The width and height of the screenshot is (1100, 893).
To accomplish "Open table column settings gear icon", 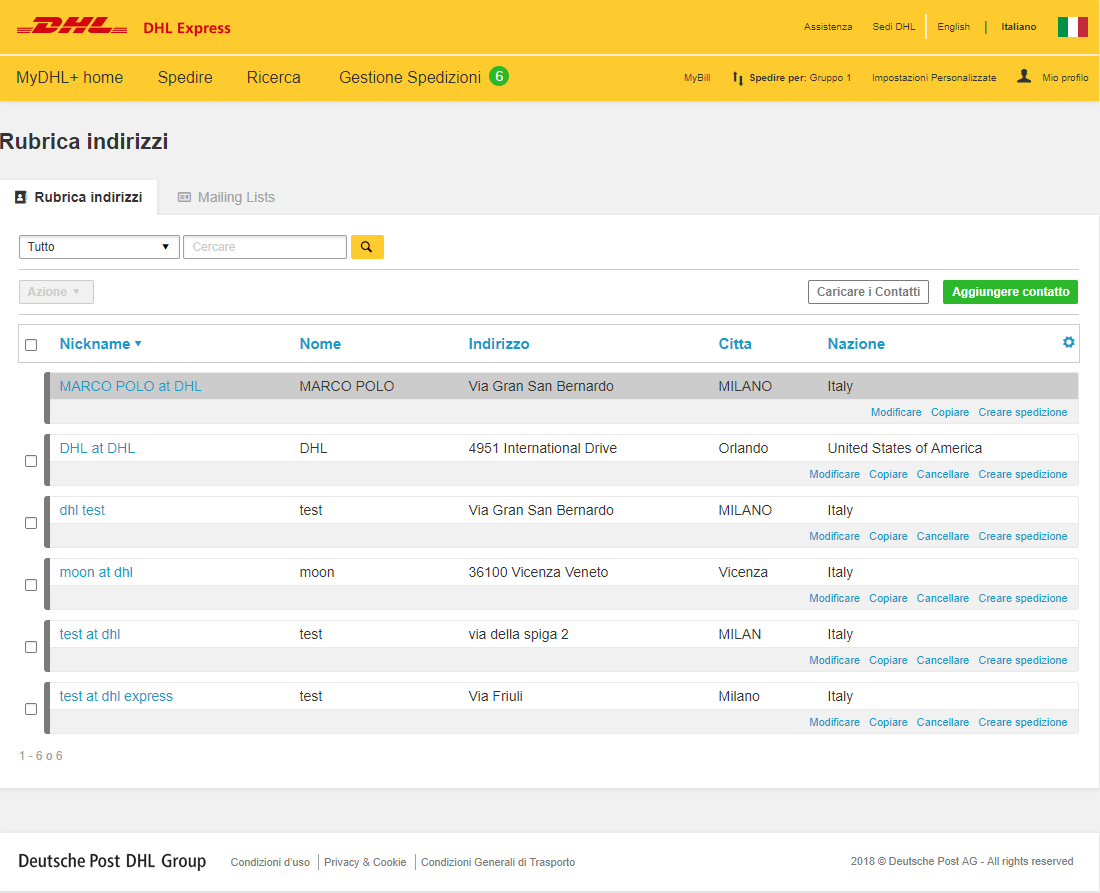I will (1068, 342).
